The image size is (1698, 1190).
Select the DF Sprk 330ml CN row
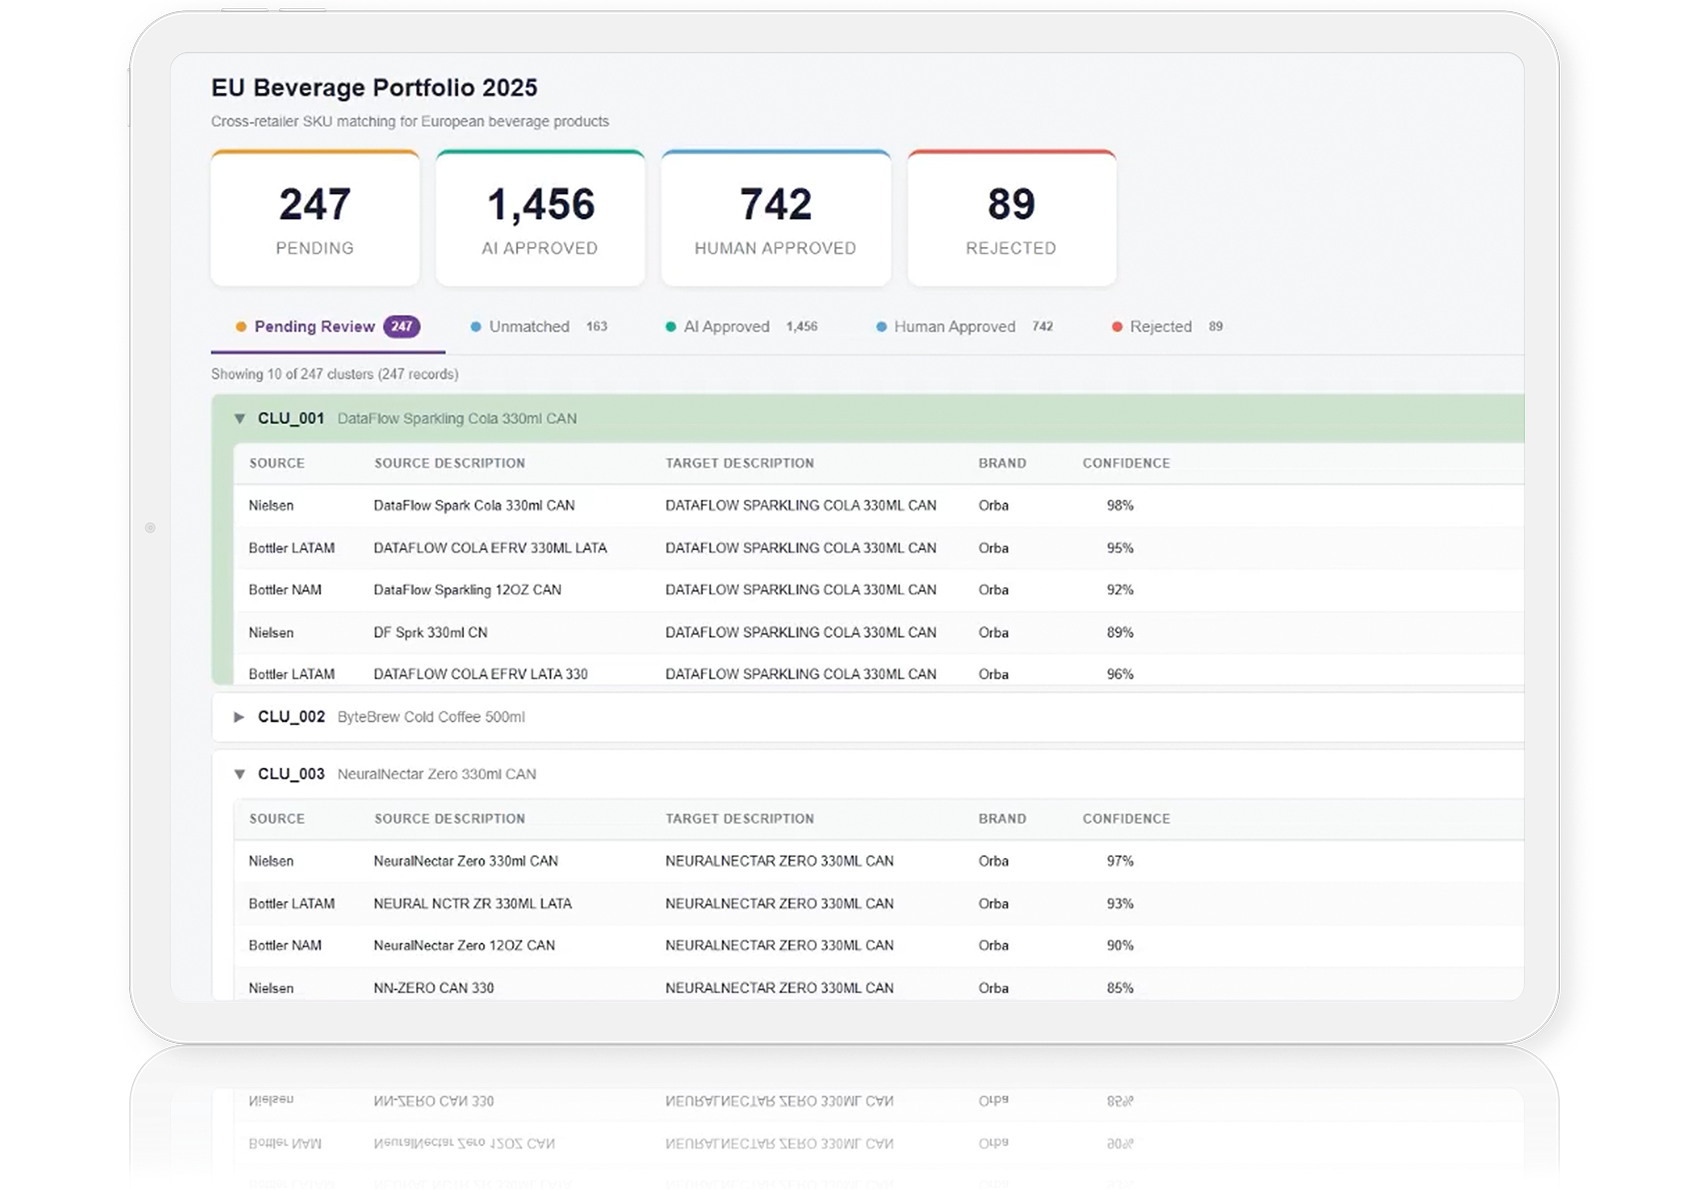coord(879,633)
